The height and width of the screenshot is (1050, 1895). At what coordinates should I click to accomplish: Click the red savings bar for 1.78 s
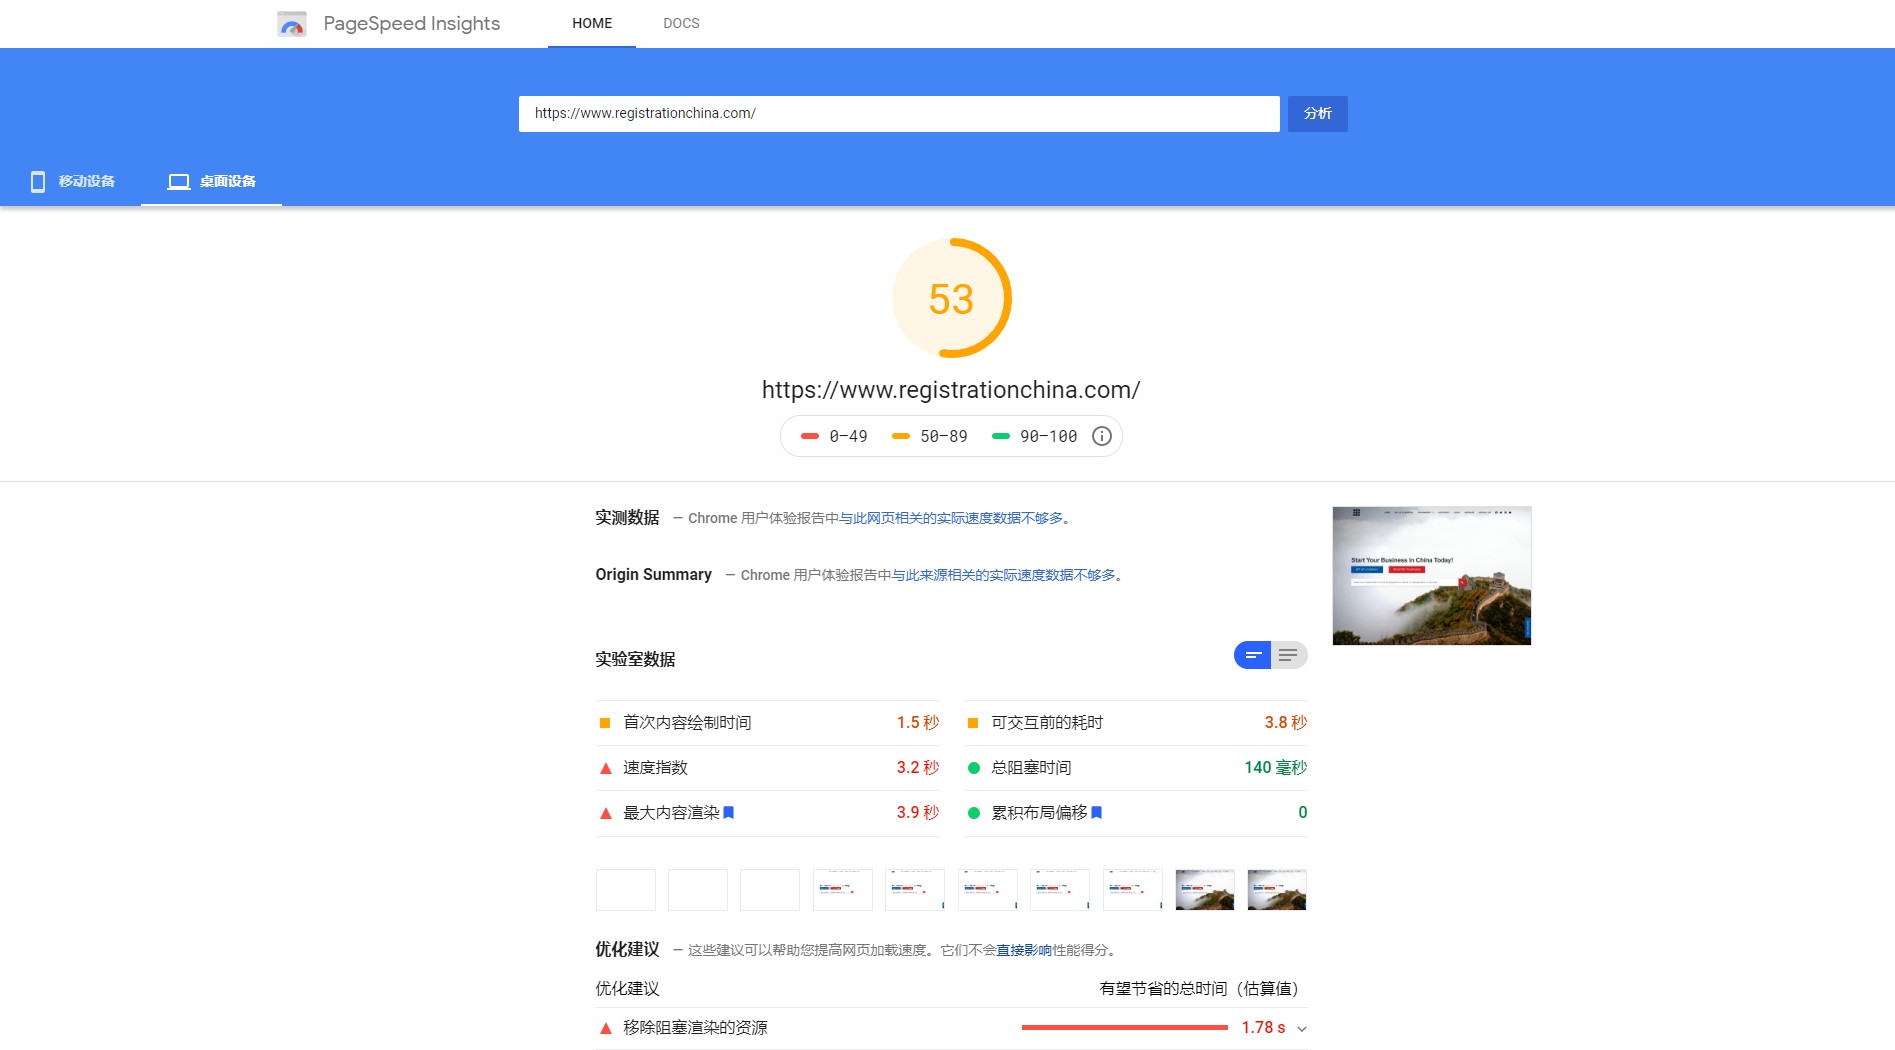[1125, 1027]
